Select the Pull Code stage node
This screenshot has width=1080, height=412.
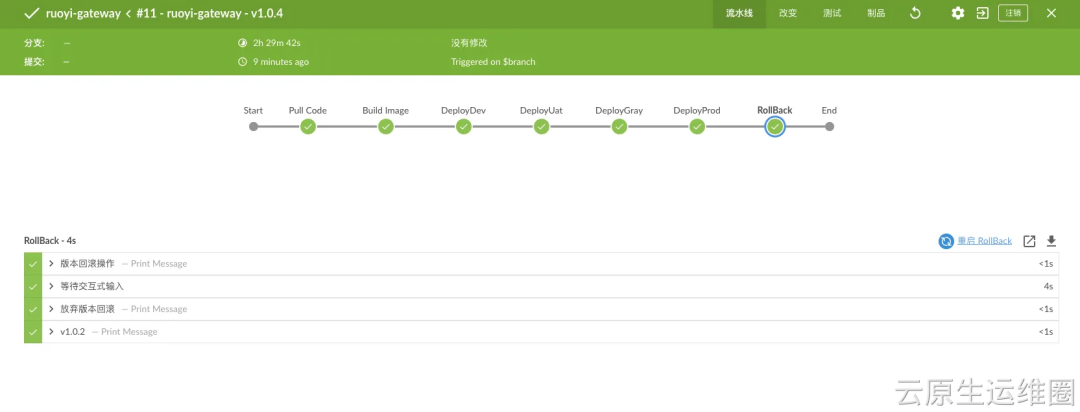[308, 126]
